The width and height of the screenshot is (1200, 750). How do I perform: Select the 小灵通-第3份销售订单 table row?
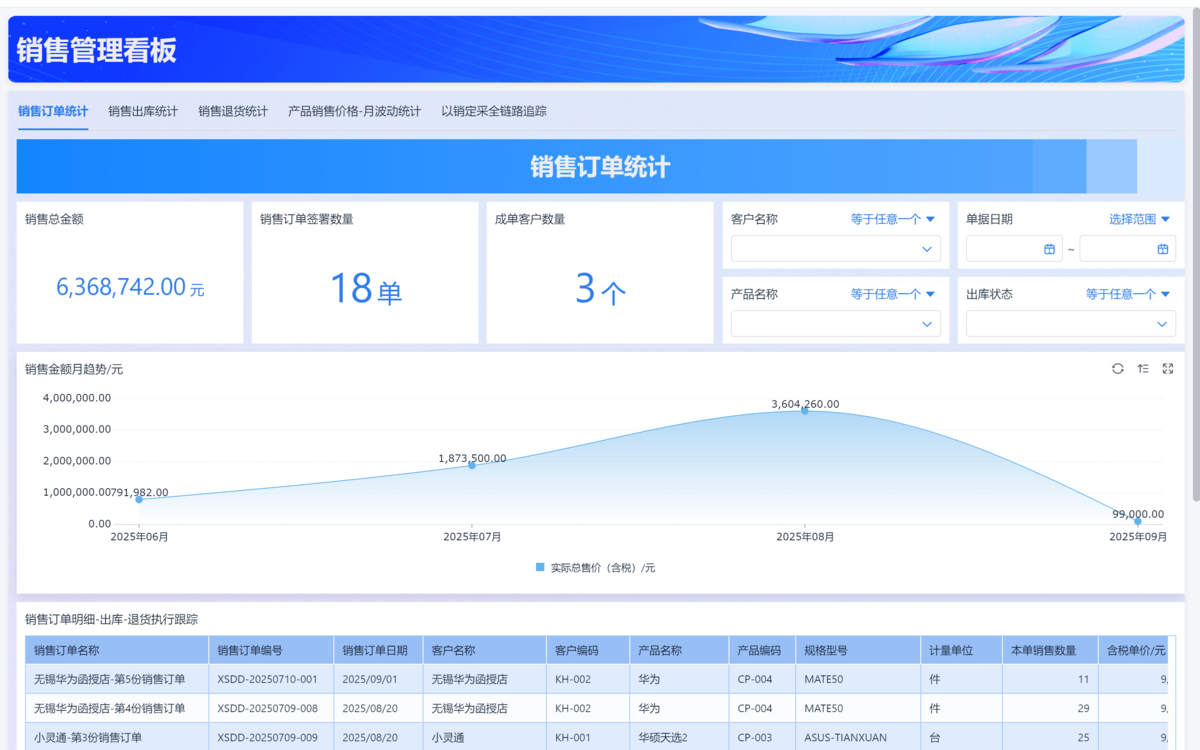click(x=88, y=737)
